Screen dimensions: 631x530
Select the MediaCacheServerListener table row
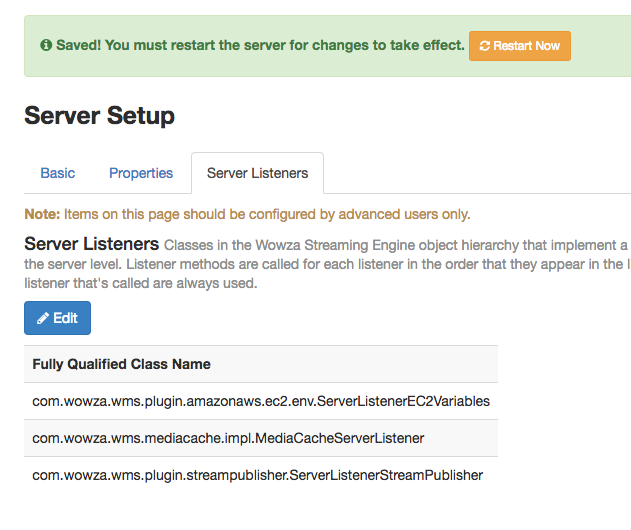pyautogui.click(x=228, y=438)
